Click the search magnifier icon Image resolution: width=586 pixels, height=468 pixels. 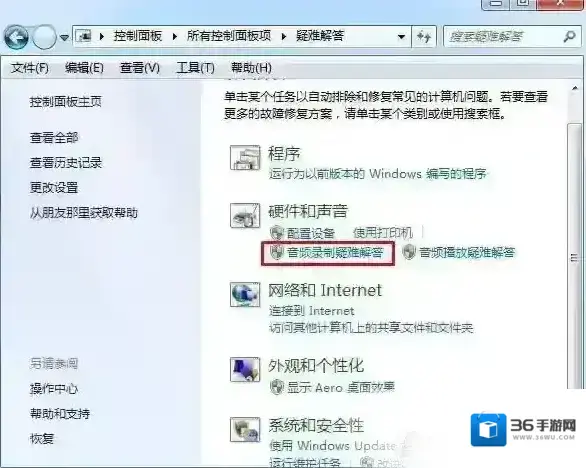click(569, 36)
